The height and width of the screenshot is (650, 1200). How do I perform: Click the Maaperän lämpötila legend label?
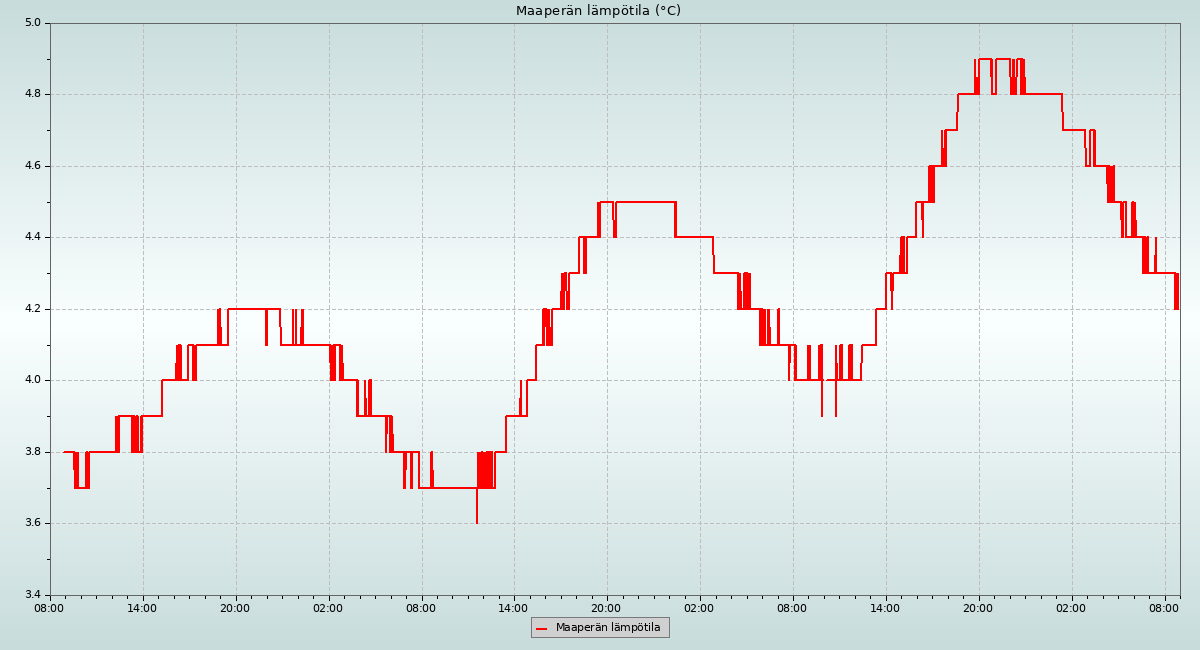point(608,628)
